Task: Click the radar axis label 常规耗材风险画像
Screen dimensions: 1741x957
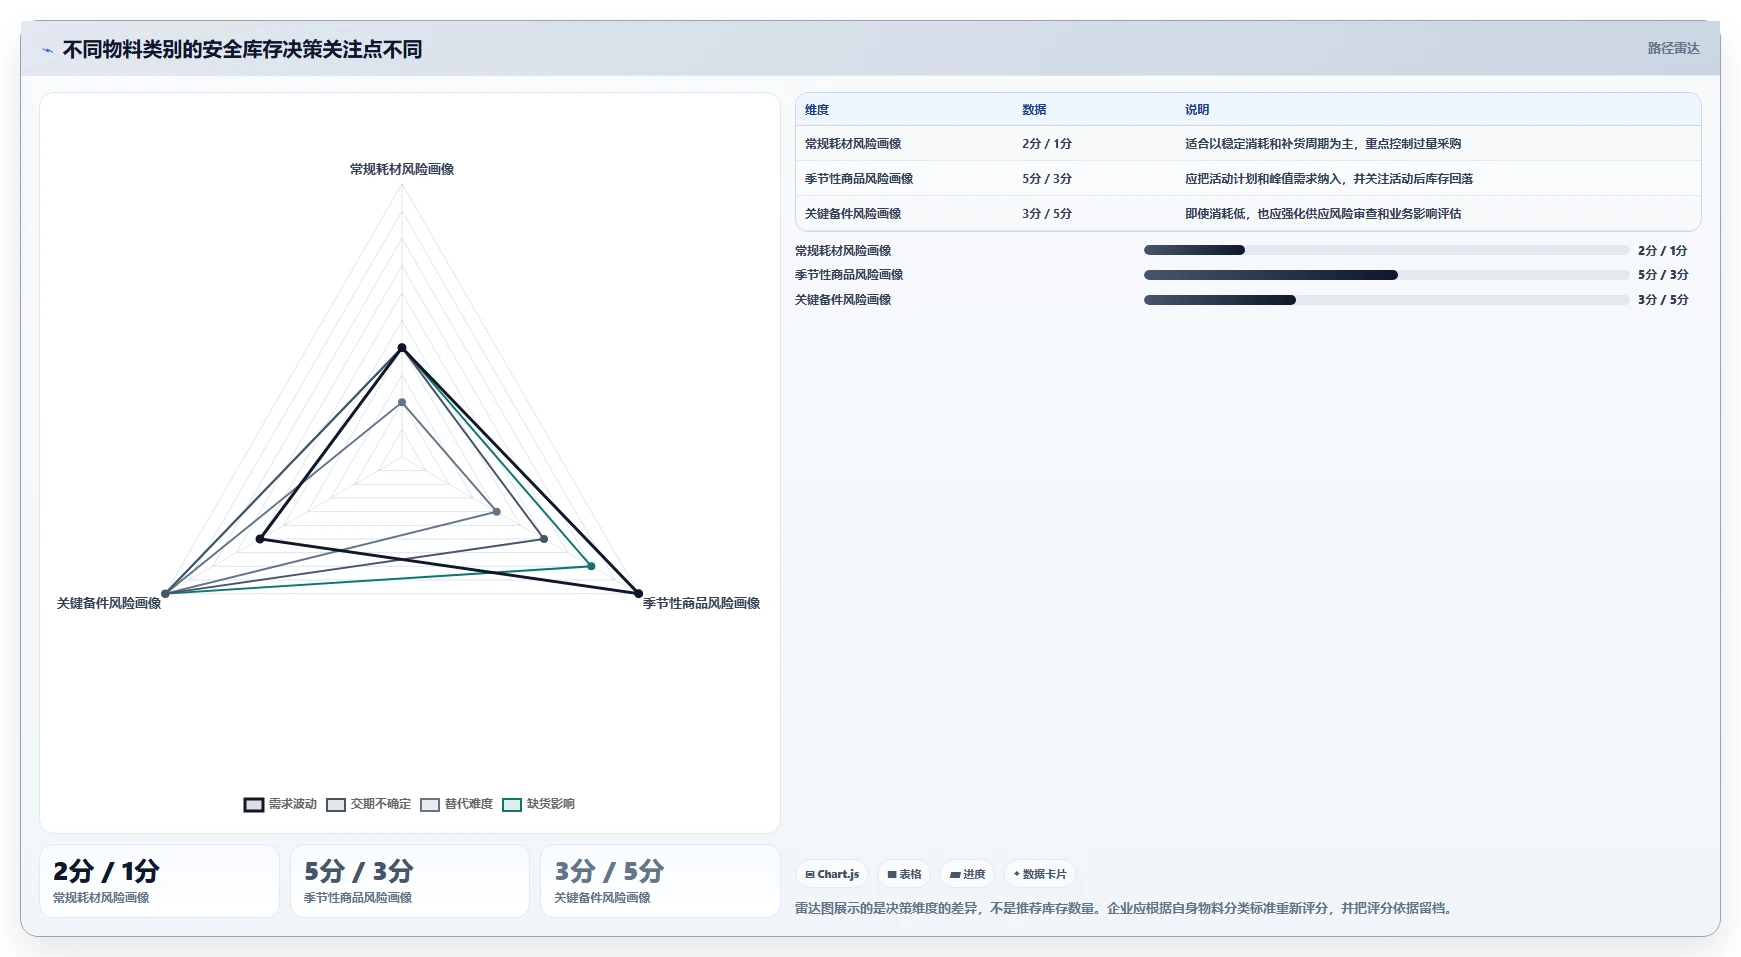Action: pos(402,169)
